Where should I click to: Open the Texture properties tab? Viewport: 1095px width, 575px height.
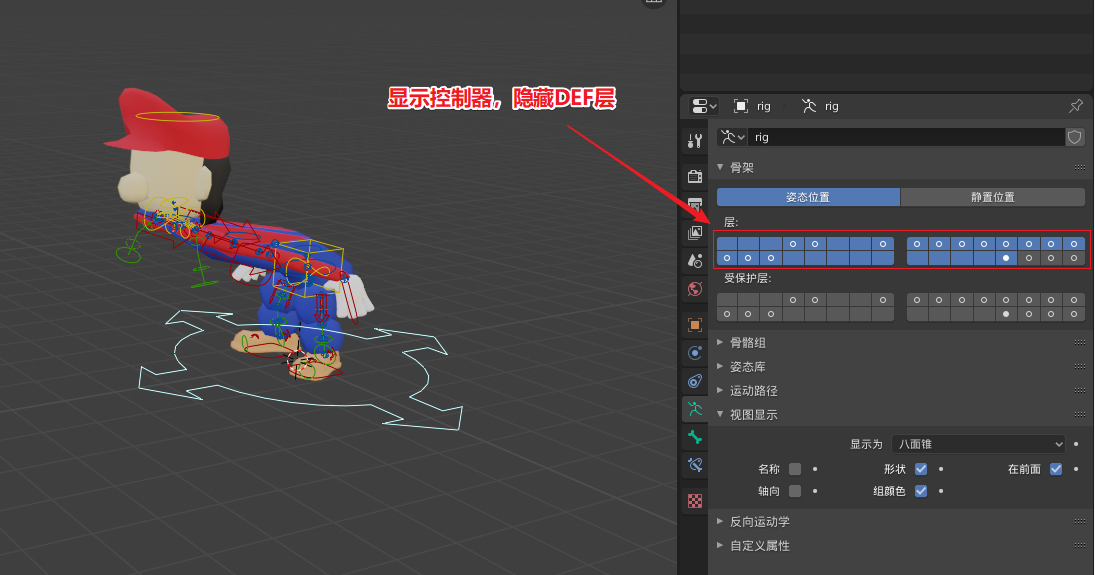pyautogui.click(x=695, y=501)
